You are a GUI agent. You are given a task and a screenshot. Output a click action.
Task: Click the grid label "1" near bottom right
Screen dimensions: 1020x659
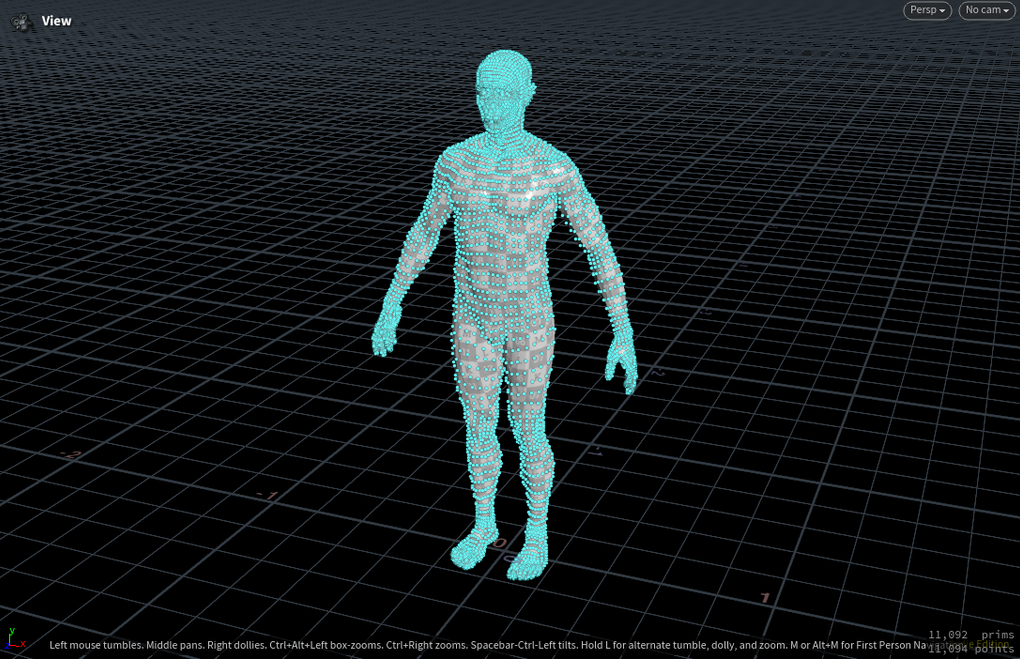(765, 598)
